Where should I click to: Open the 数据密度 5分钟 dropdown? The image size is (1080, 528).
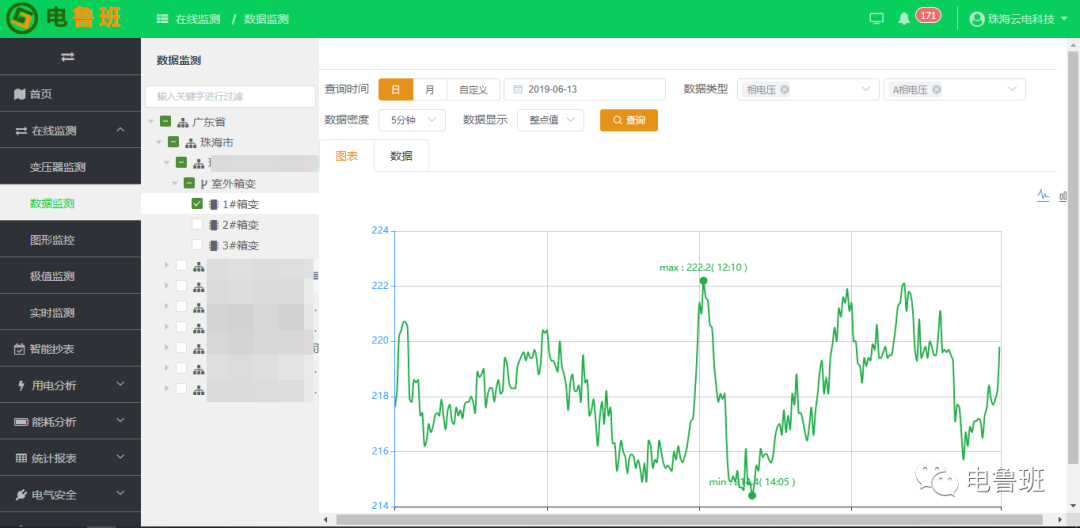tap(413, 120)
